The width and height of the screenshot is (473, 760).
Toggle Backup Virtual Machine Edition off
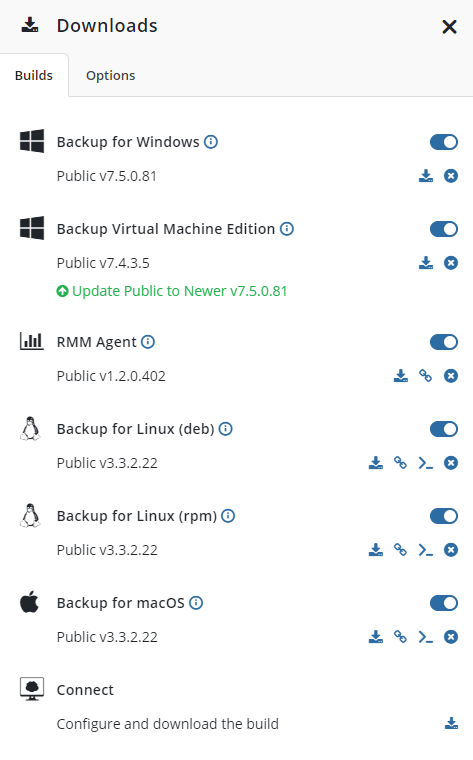pos(443,229)
